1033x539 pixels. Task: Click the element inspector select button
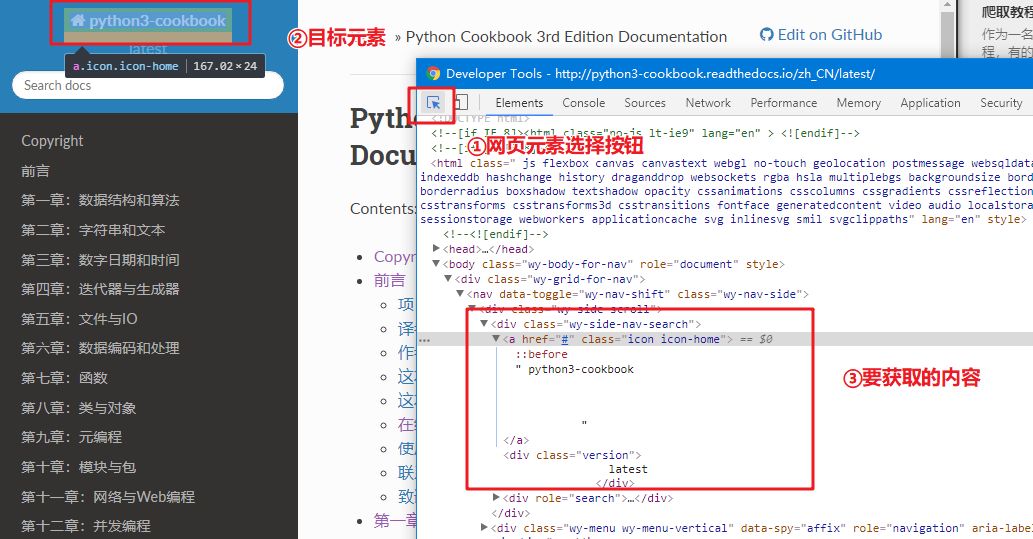[433, 102]
